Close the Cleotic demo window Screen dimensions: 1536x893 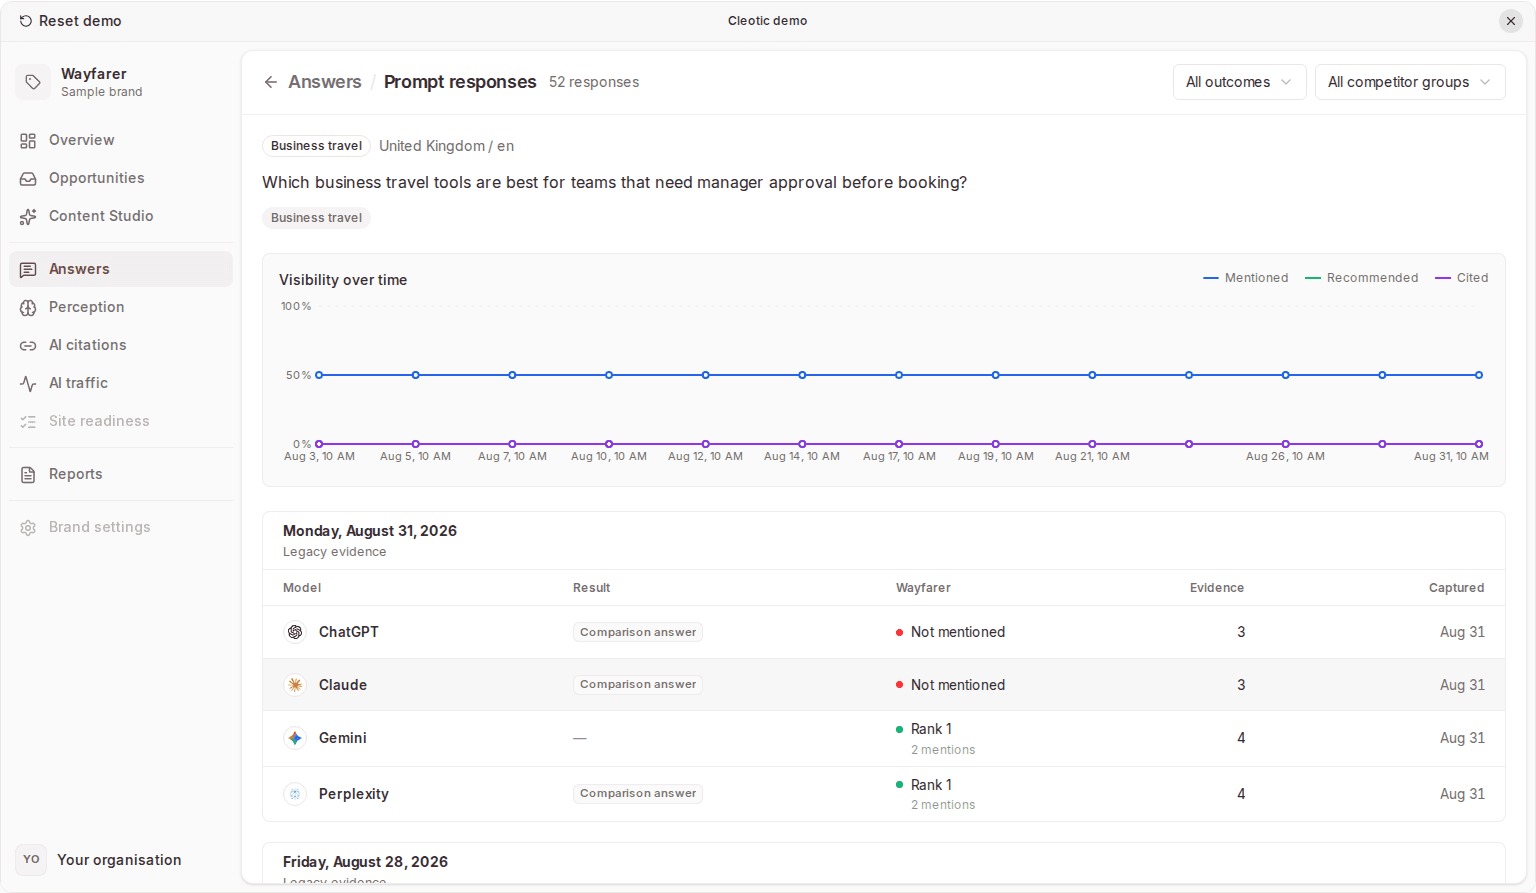pos(1511,21)
